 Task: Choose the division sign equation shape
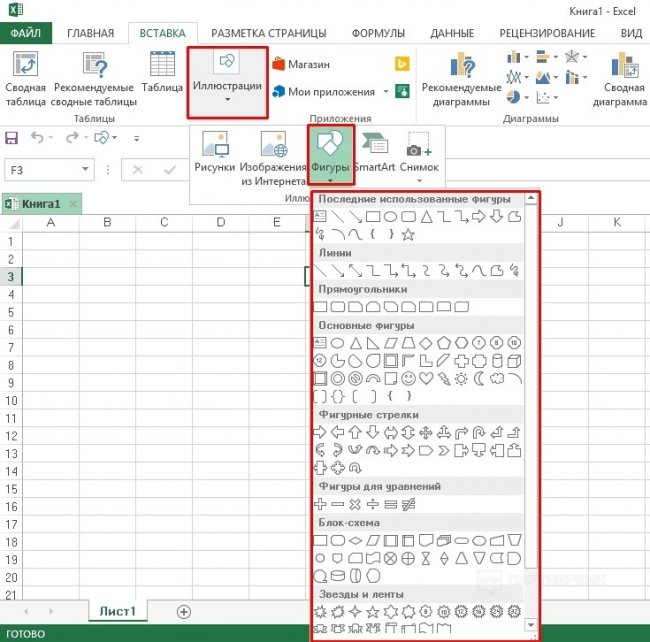click(x=374, y=504)
